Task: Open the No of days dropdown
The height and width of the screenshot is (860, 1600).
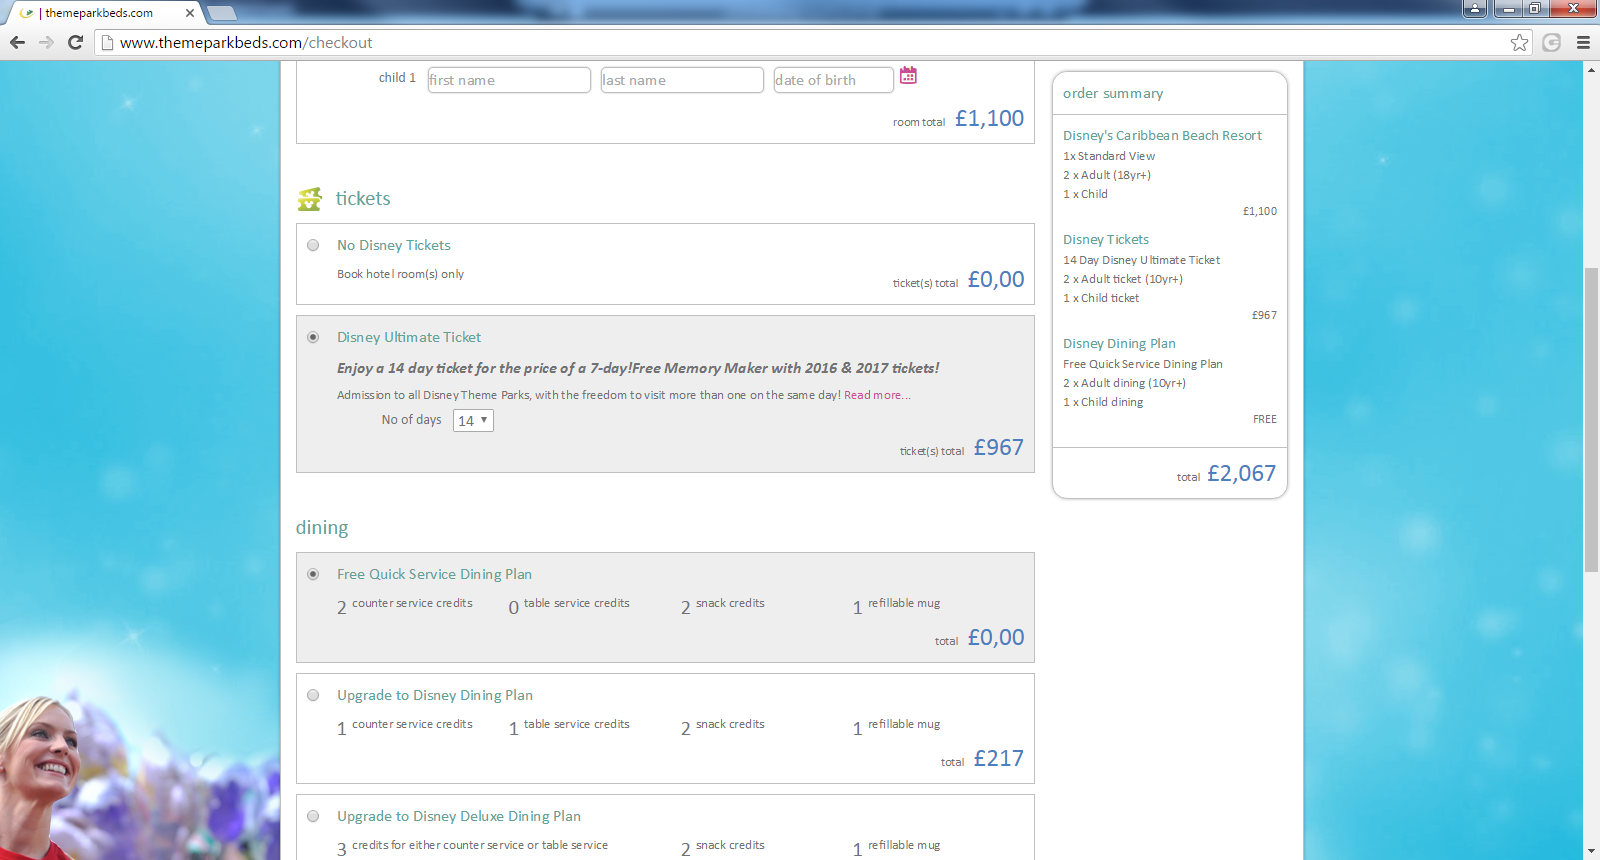Action: pyautogui.click(x=473, y=421)
